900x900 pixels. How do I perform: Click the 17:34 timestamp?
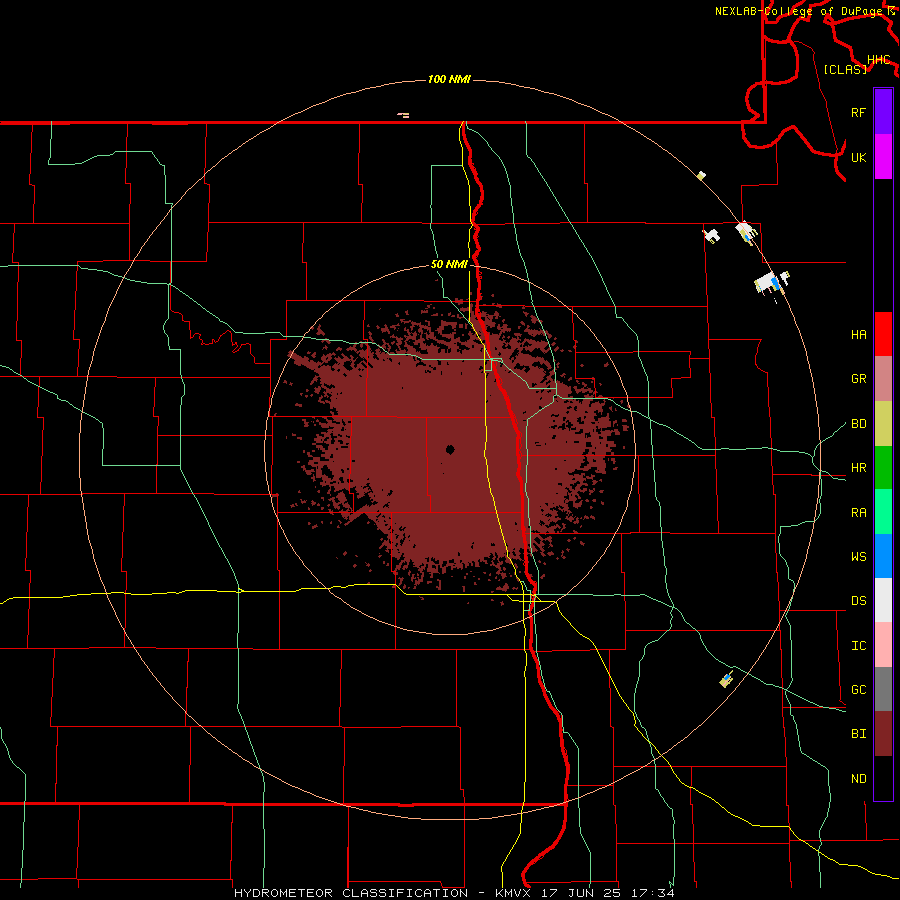coord(653,893)
